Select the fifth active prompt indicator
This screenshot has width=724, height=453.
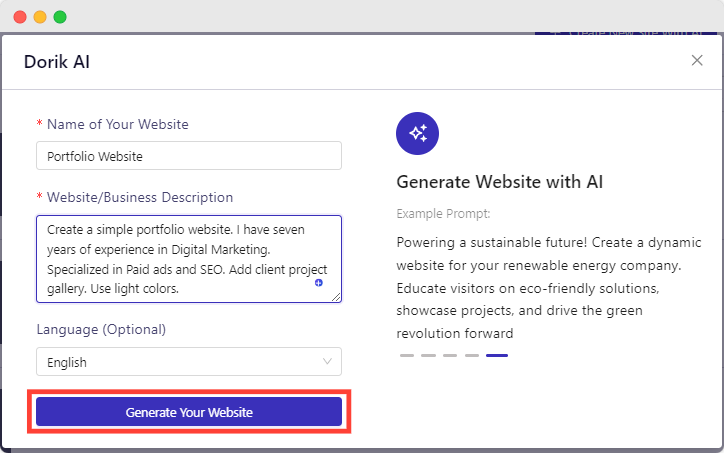[x=497, y=356]
